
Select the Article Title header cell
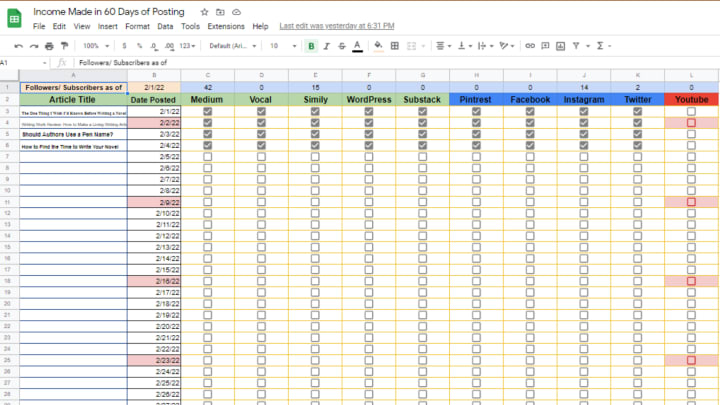(73, 100)
